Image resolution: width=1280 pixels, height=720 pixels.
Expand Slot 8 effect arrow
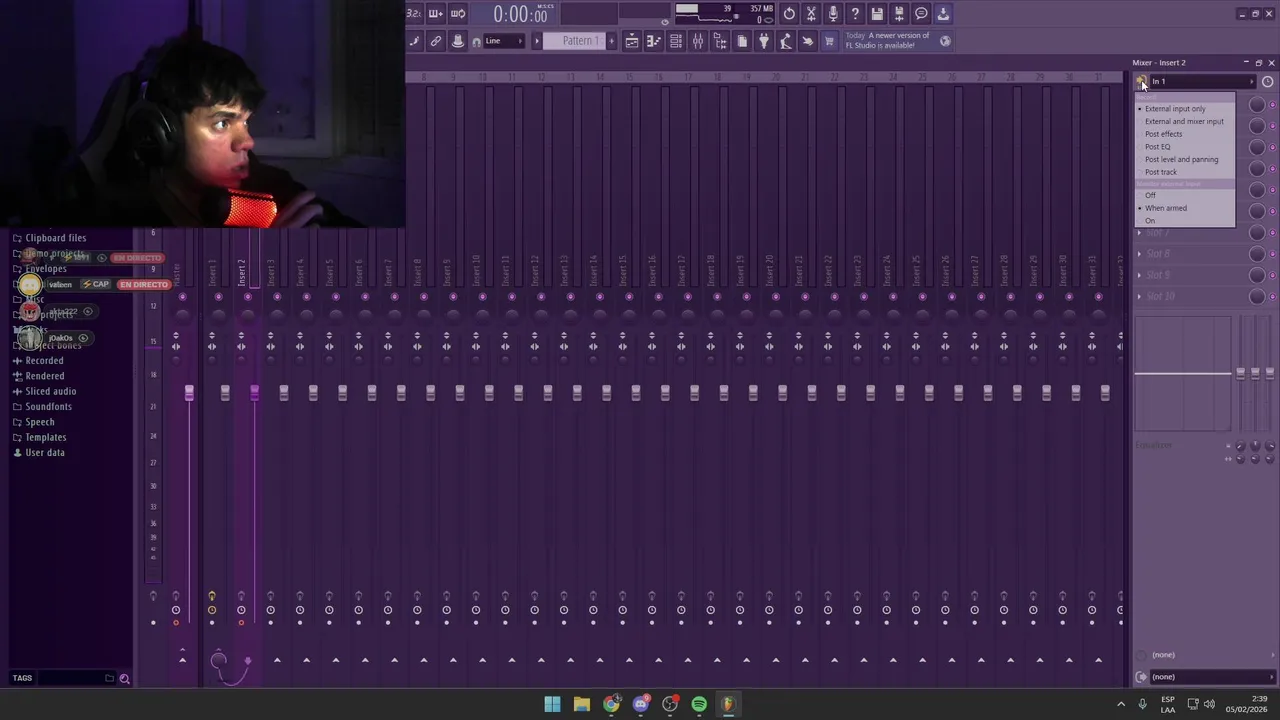[1139, 254]
